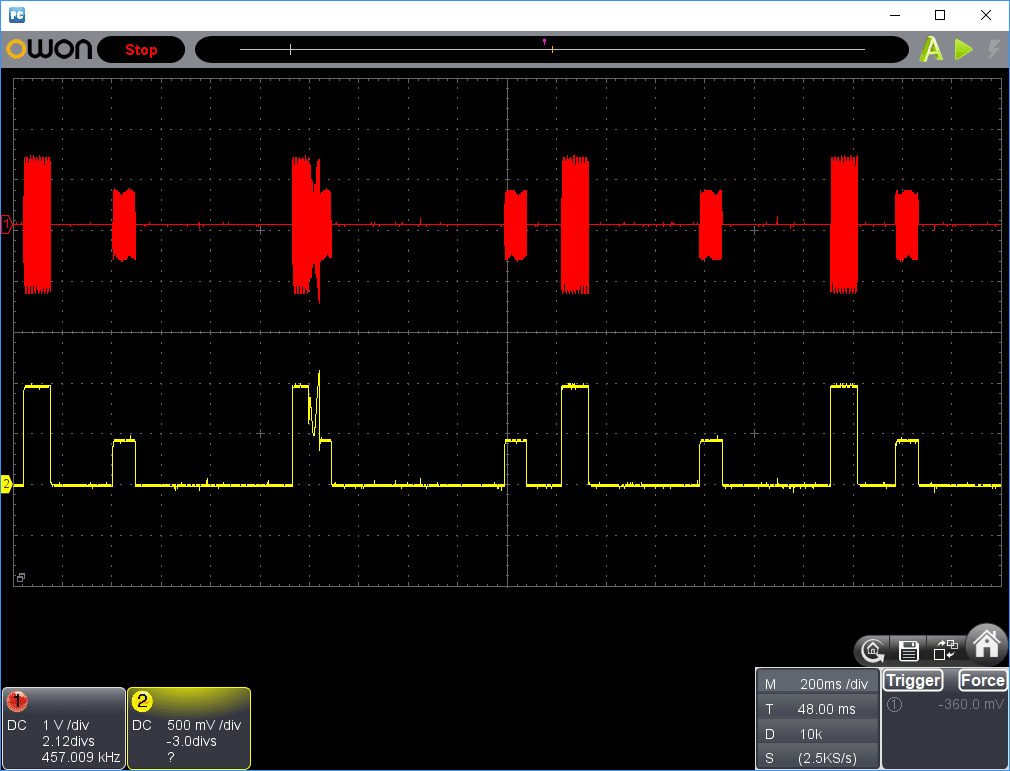
Task: Click the purple trigger position marker
Action: pos(544,41)
